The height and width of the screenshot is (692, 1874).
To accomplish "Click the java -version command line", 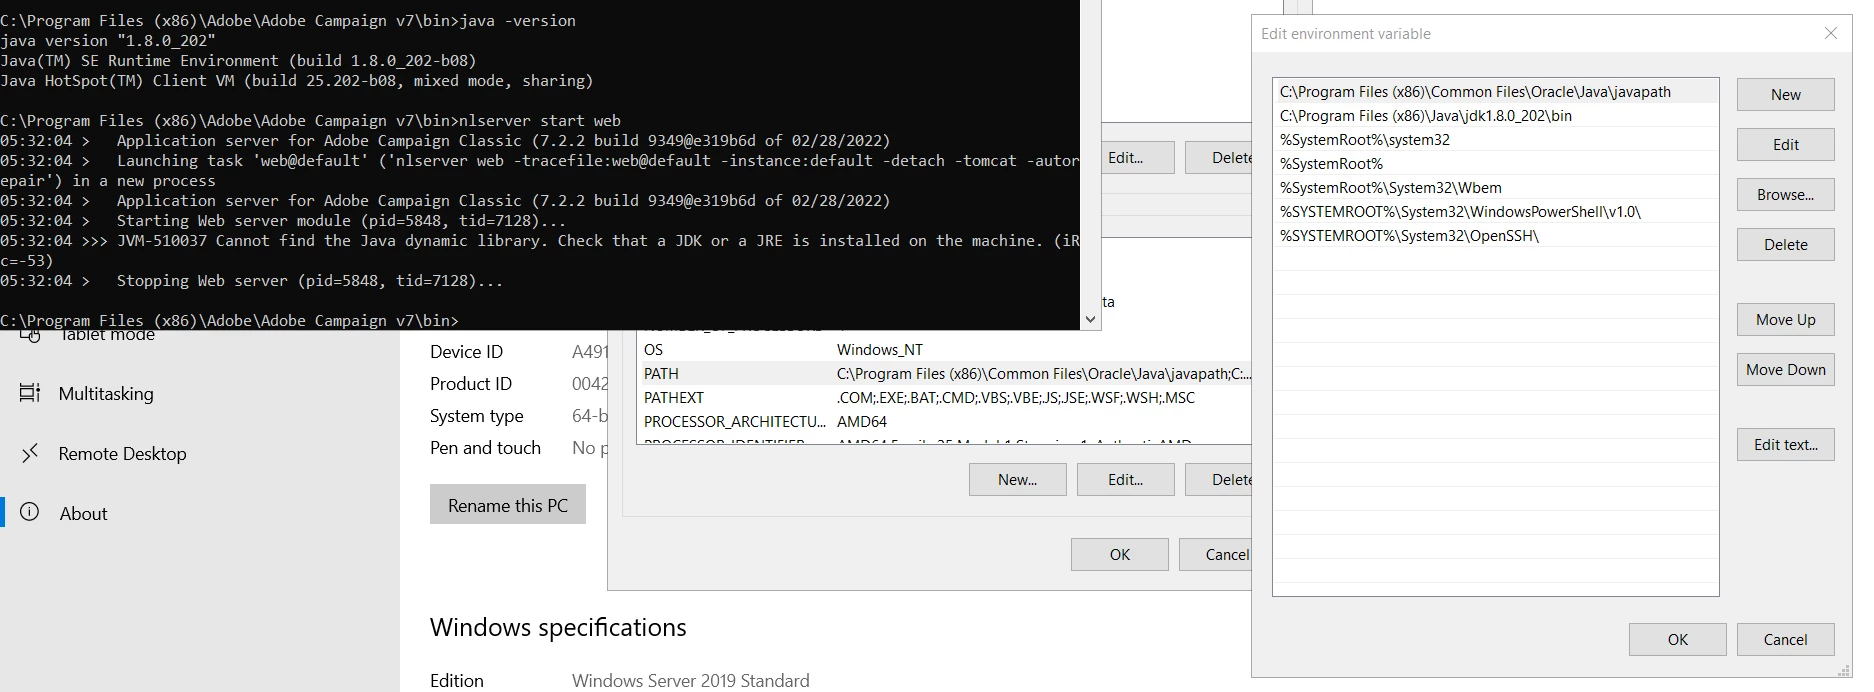I will tap(288, 21).
